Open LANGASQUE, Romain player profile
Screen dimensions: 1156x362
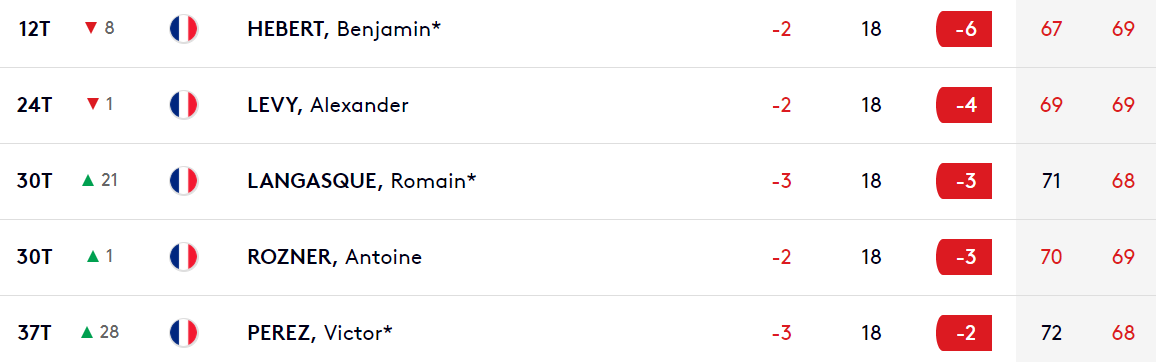362,181
